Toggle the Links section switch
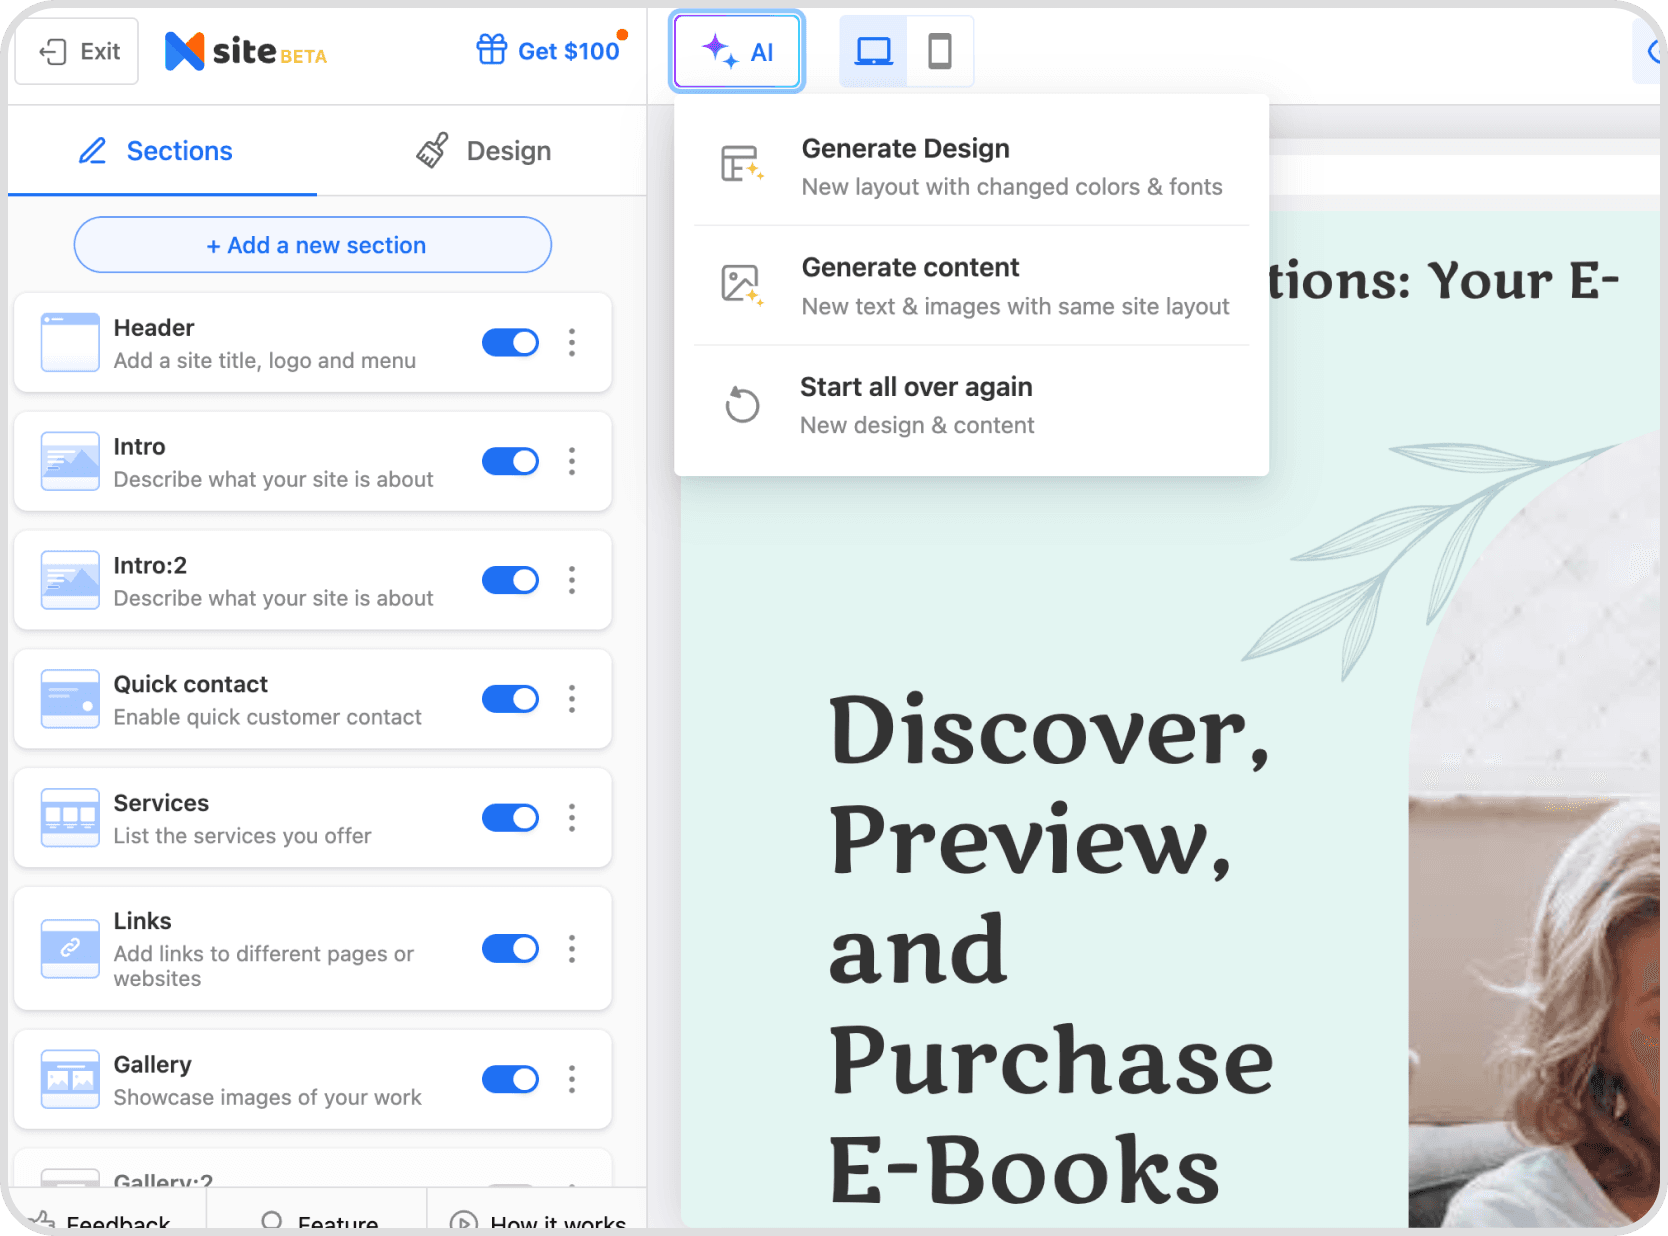Screen dimensions: 1668x1236 coord(510,948)
